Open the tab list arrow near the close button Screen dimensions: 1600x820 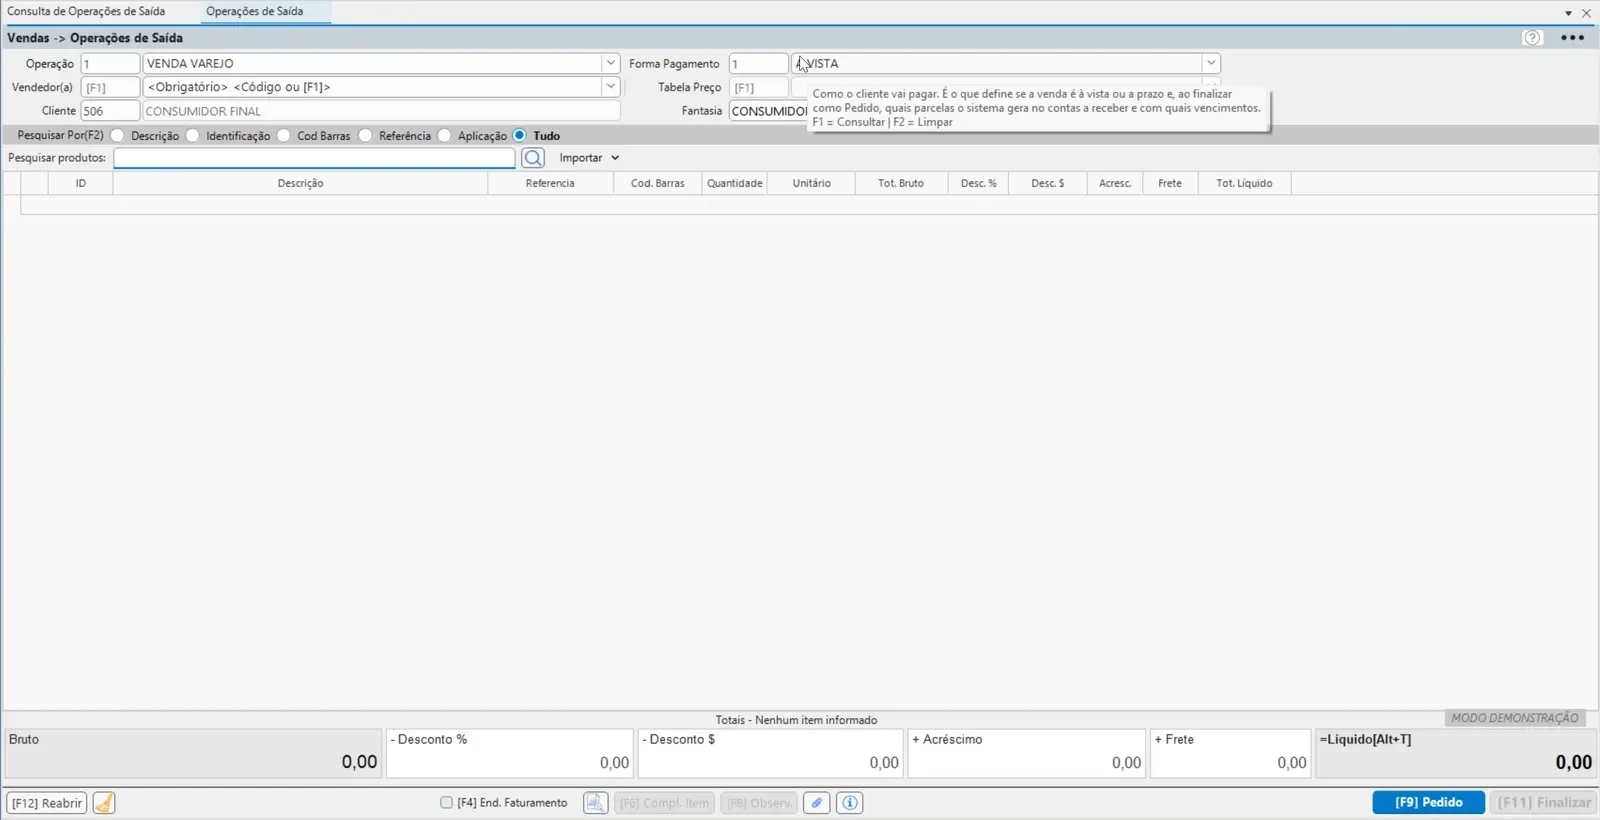pos(1568,14)
